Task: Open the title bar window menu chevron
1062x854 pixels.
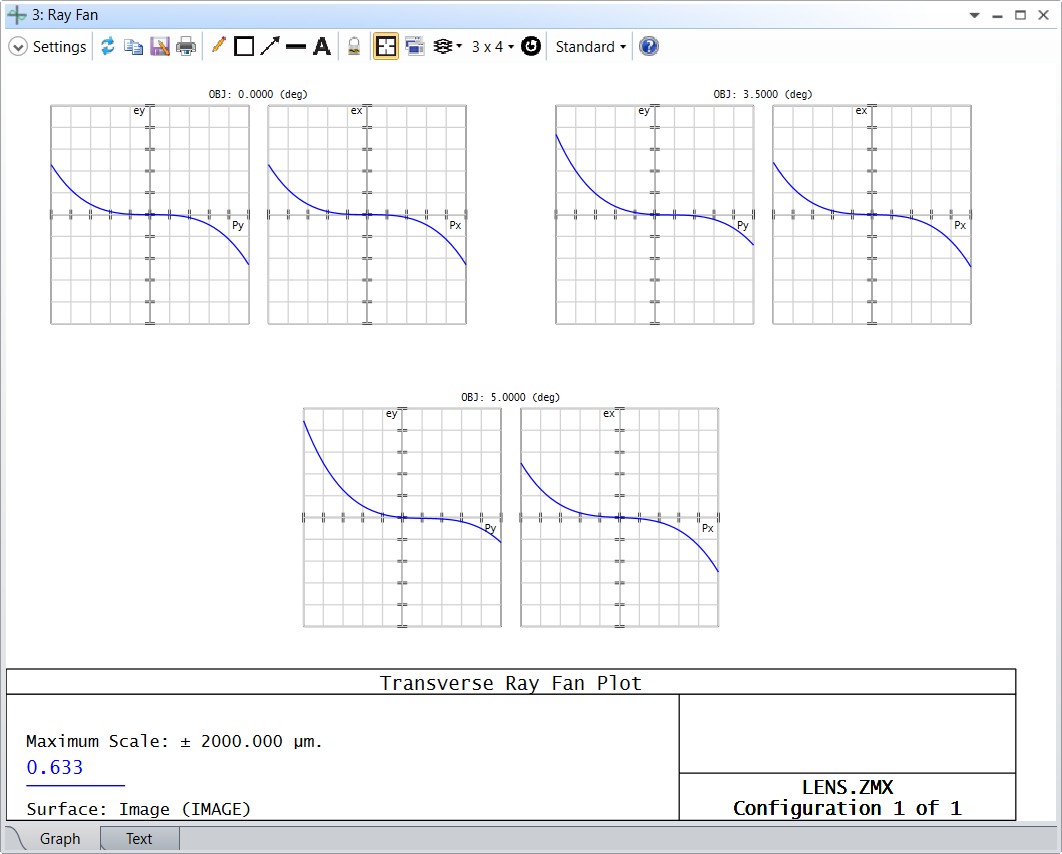Action: pos(973,14)
